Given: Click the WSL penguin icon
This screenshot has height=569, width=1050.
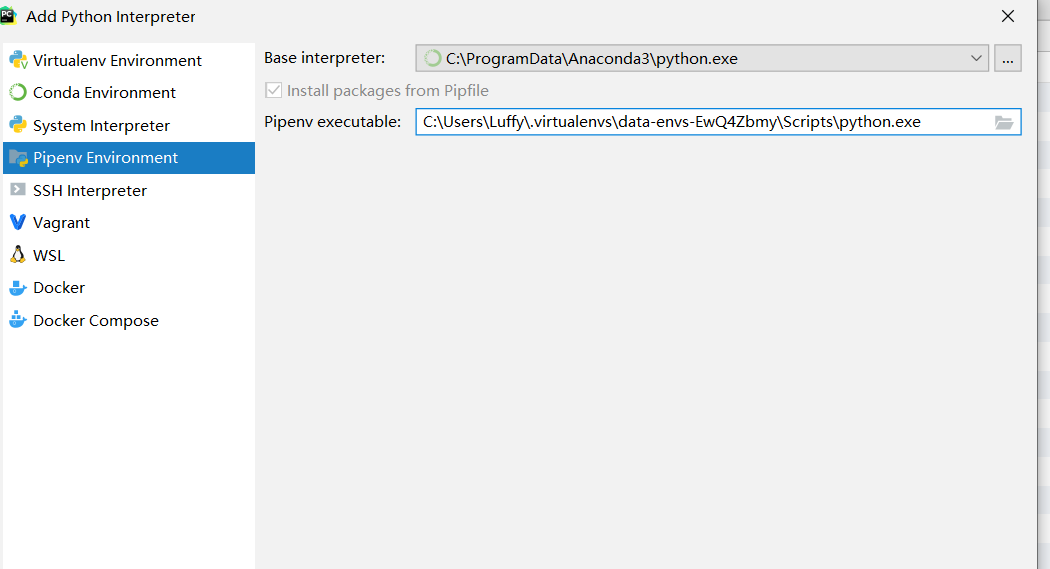Looking at the screenshot, I should click(x=18, y=255).
